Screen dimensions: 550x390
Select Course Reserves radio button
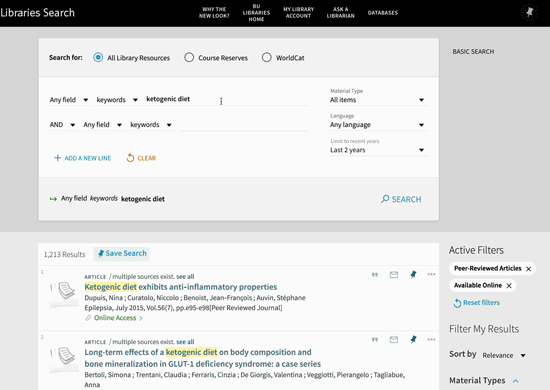pyautogui.click(x=189, y=58)
